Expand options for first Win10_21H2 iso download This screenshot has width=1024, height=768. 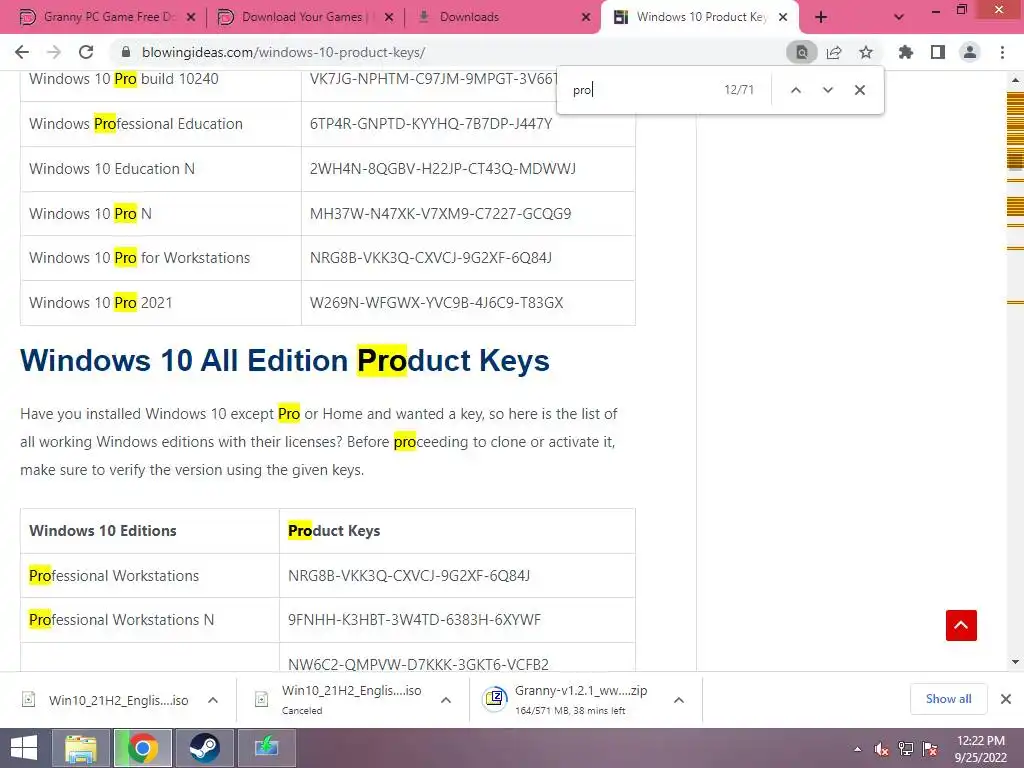pos(213,700)
